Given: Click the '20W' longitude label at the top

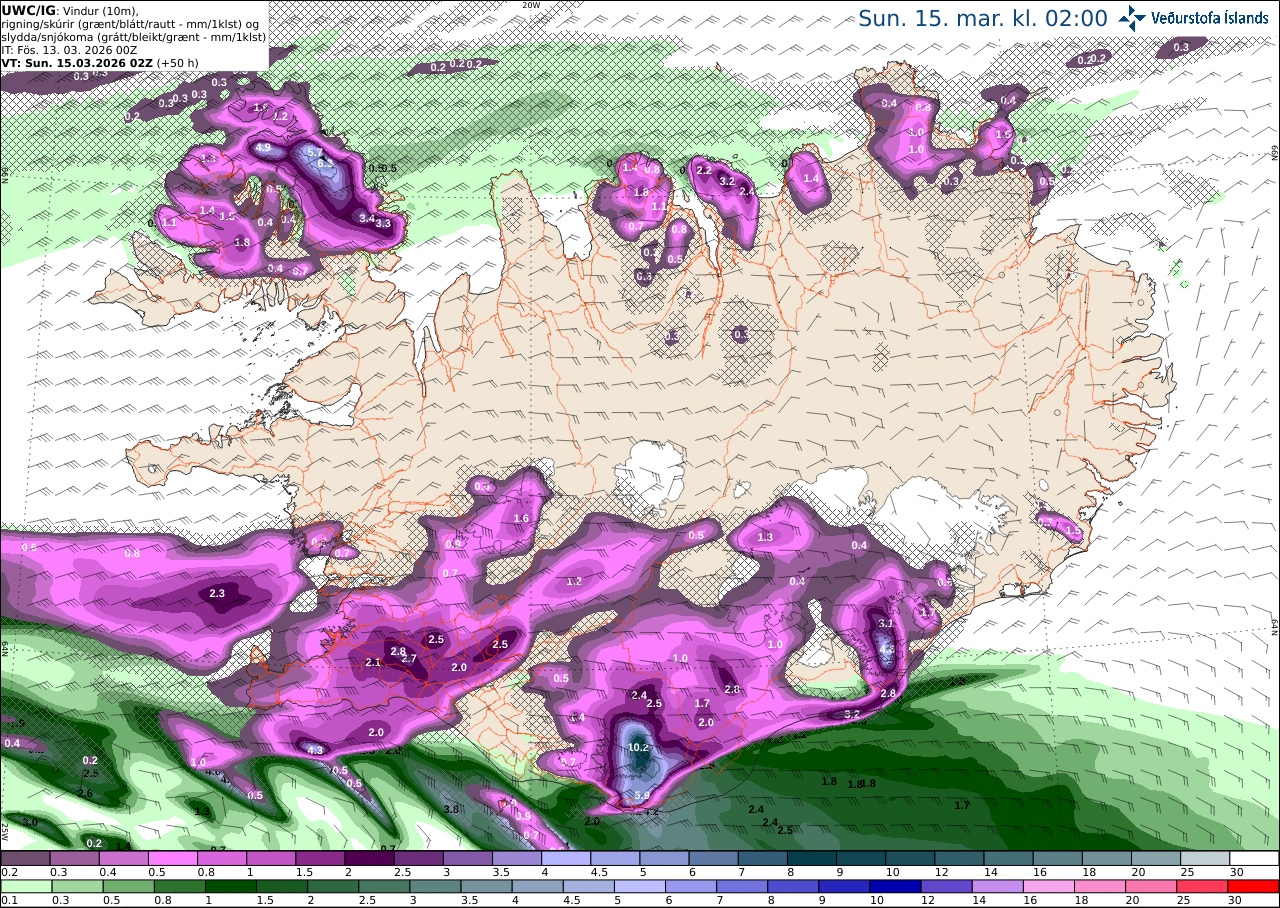Looking at the screenshot, I should [530, 5].
